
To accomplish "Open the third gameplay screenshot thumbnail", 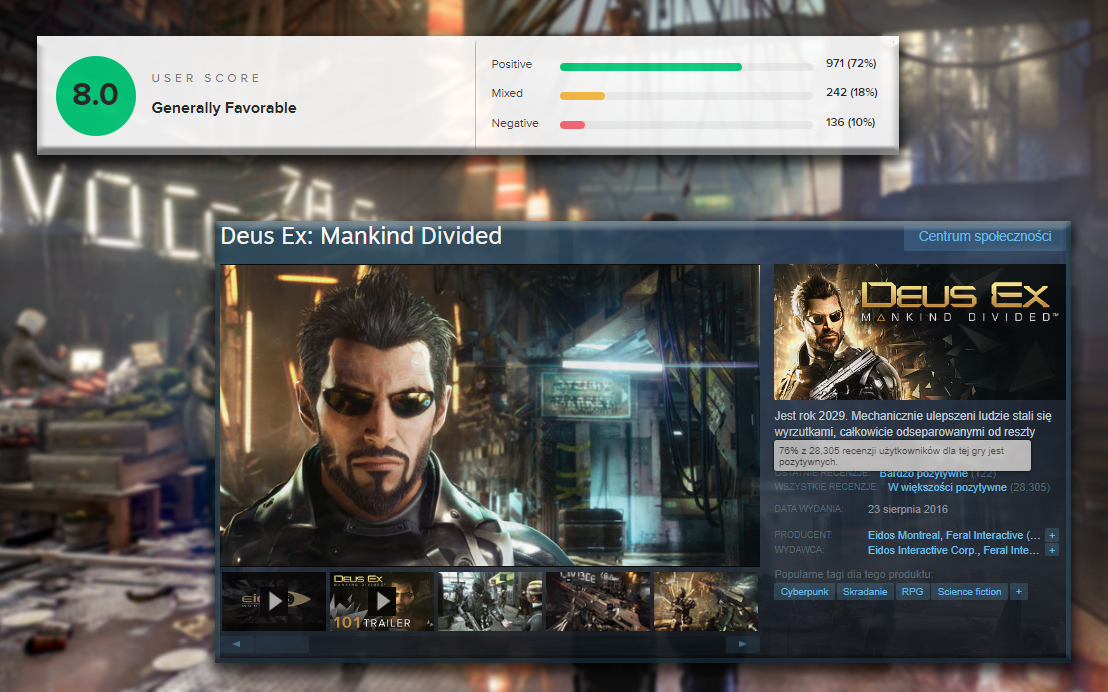I will (489, 601).
